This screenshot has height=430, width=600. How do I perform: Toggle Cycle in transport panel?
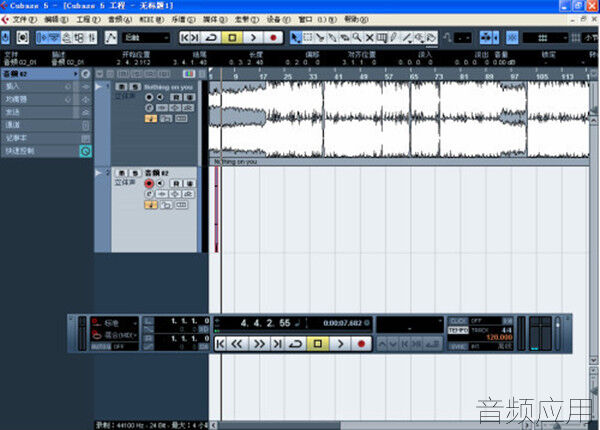point(296,344)
